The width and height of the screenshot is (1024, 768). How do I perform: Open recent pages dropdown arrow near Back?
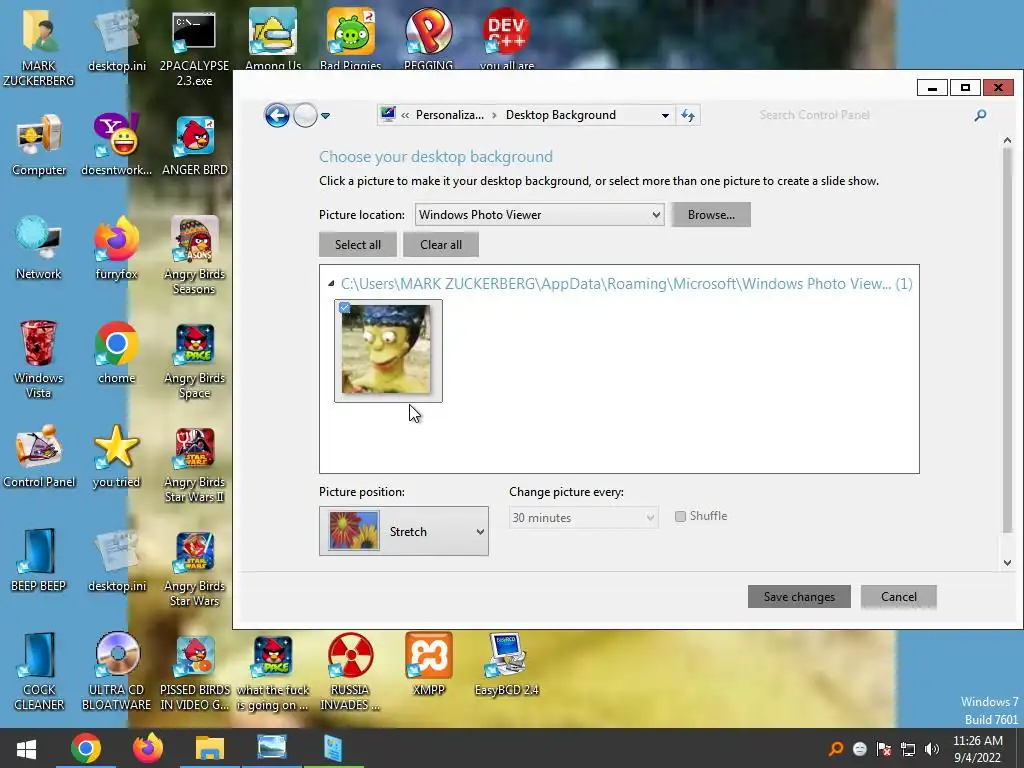tap(325, 116)
